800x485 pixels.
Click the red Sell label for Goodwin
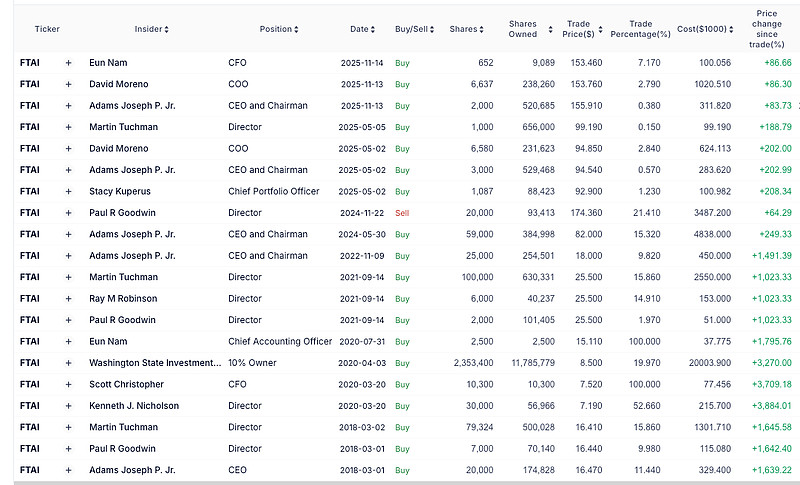(402, 213)
